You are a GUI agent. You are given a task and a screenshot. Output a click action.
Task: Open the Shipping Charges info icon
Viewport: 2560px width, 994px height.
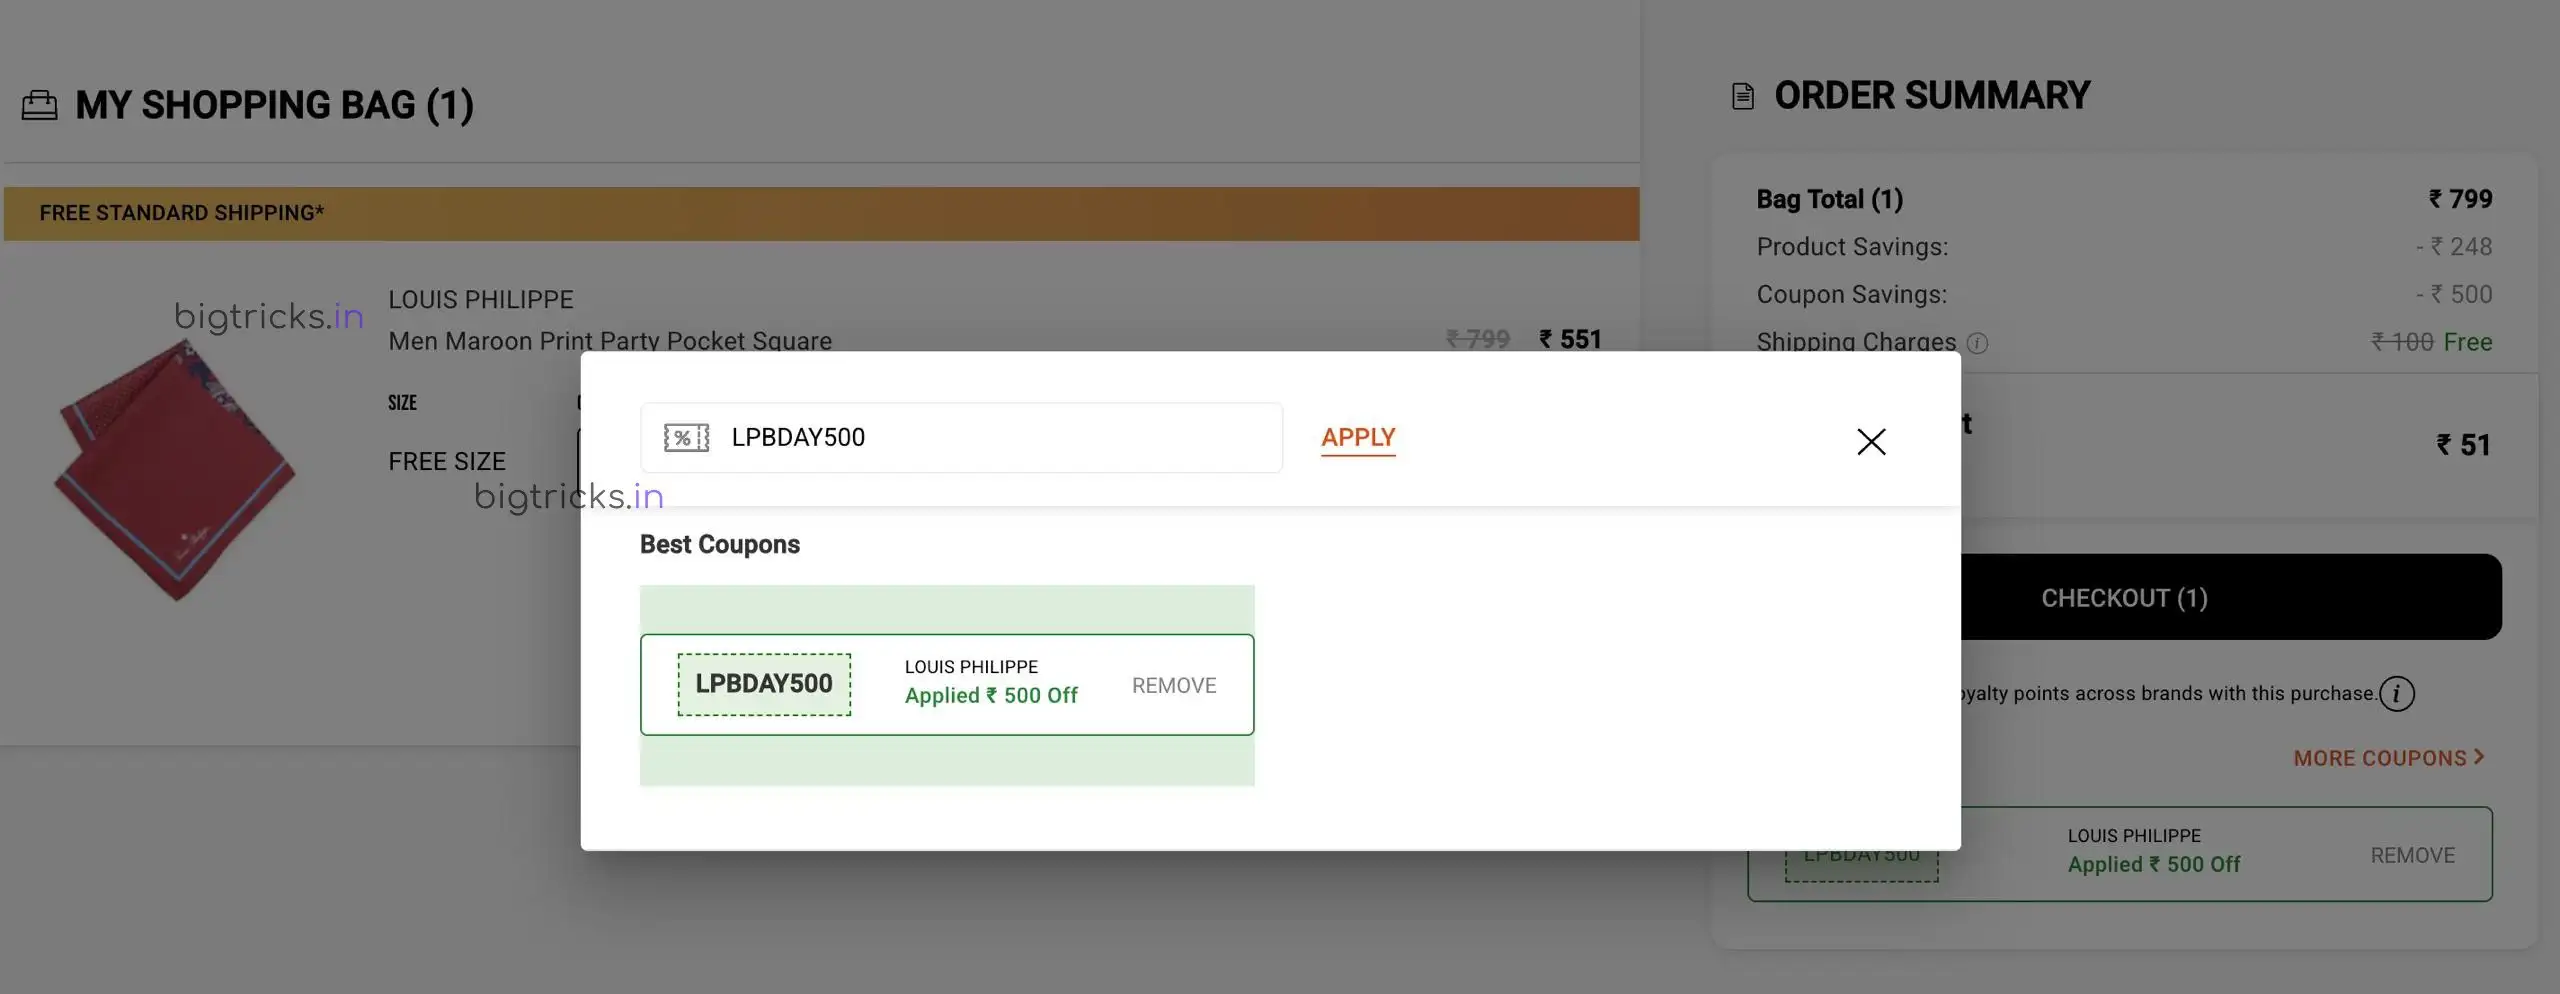point(1977,343)
